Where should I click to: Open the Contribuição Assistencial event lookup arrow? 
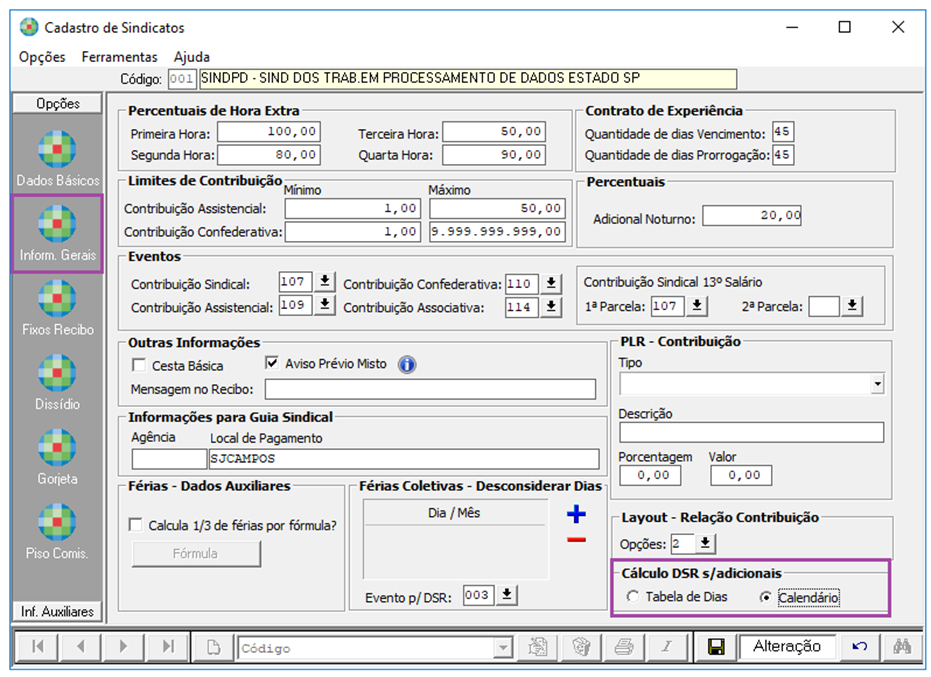click(x=325, y=305)
